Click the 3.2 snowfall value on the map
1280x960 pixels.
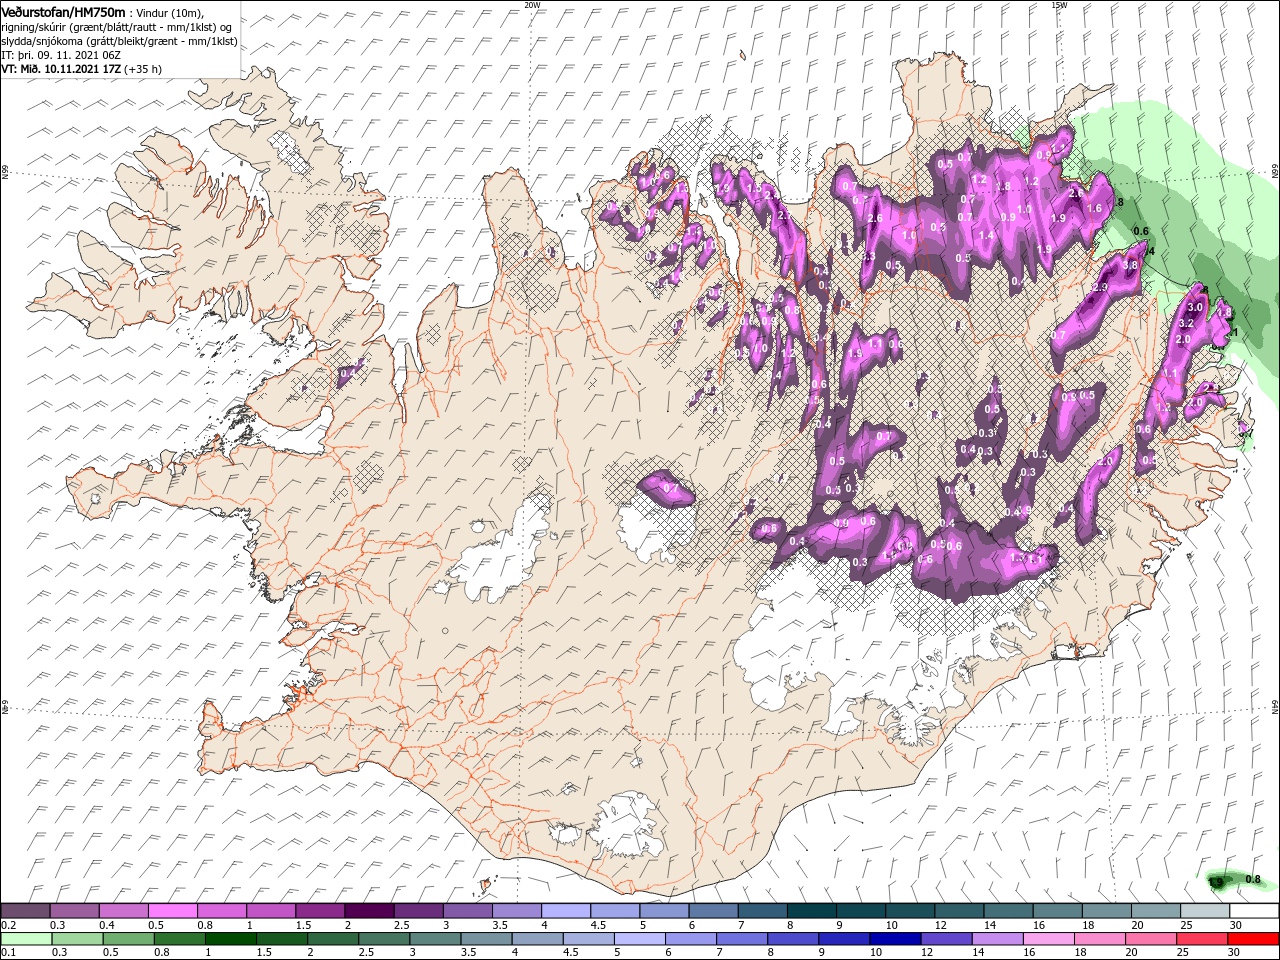point(1187,324)
